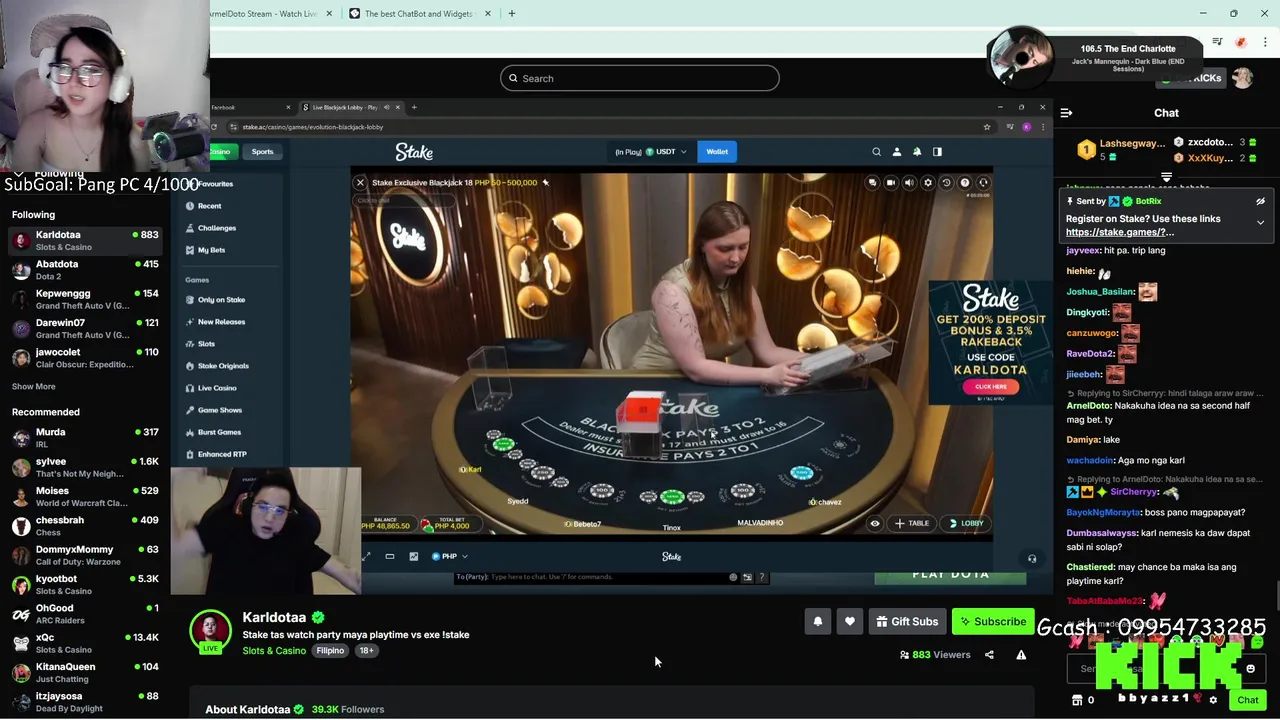This screenshot has height=720, width=1280.
Task: Collapse the chat panel arrow icon
Action: (x=1066, y=113)
